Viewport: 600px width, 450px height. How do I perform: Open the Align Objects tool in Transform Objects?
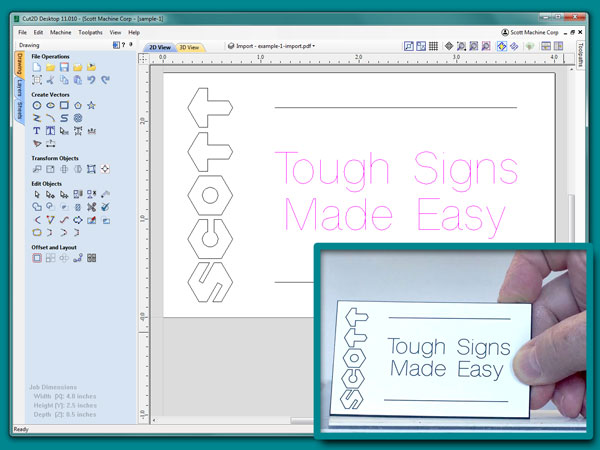[105, 169]
